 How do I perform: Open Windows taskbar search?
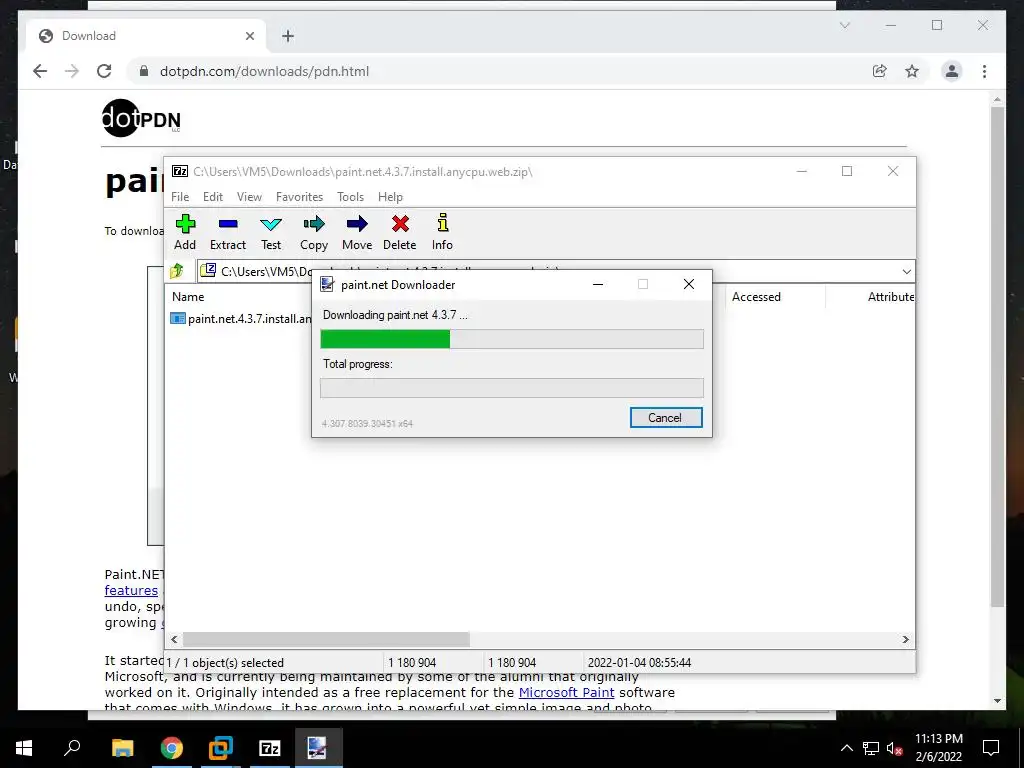(72, 748)
